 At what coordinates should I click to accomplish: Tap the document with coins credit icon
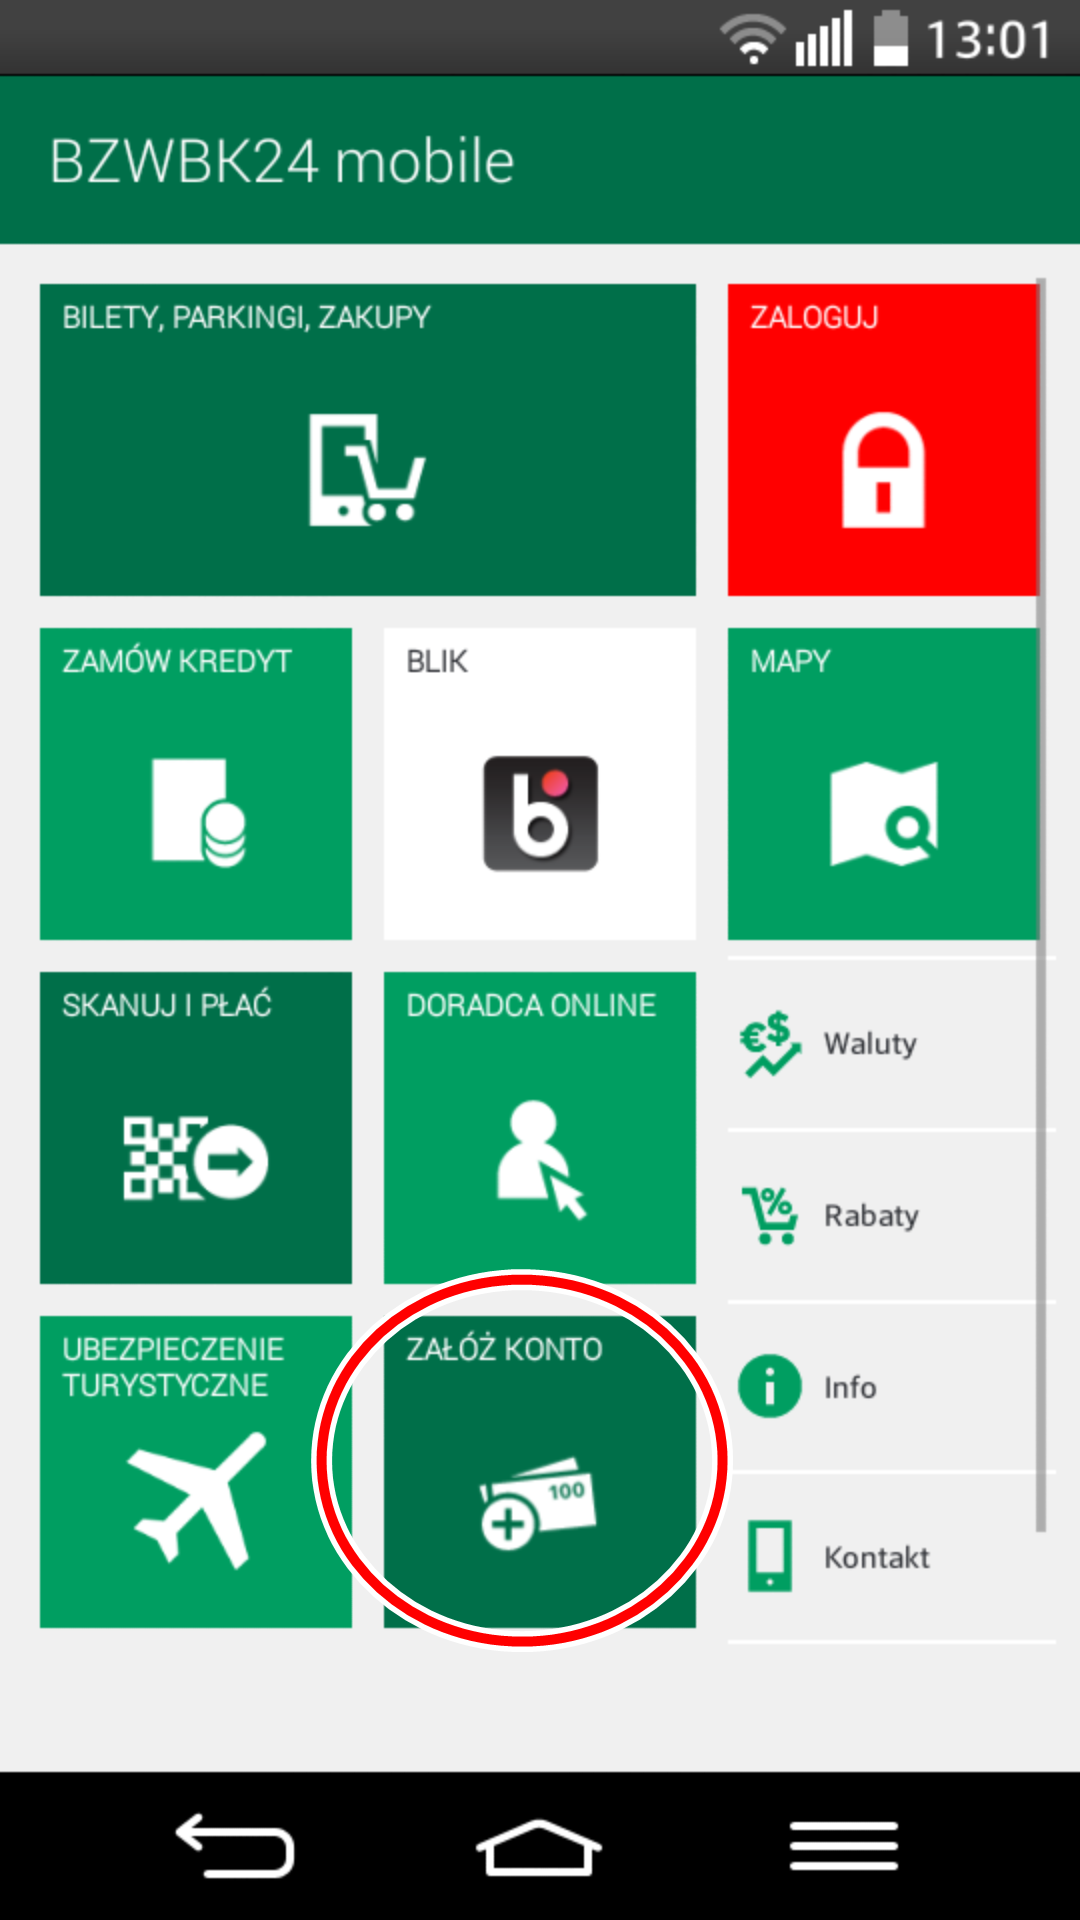point(198,813)
